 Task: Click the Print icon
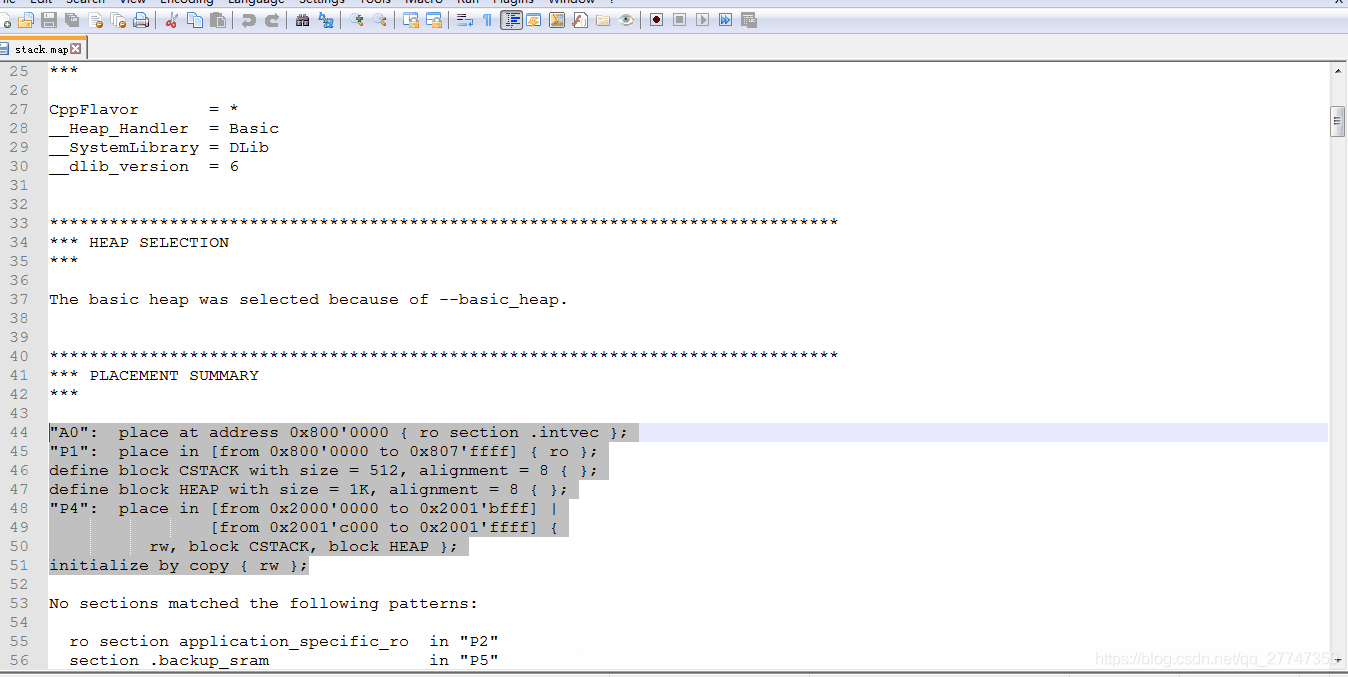tap(139, 20)
